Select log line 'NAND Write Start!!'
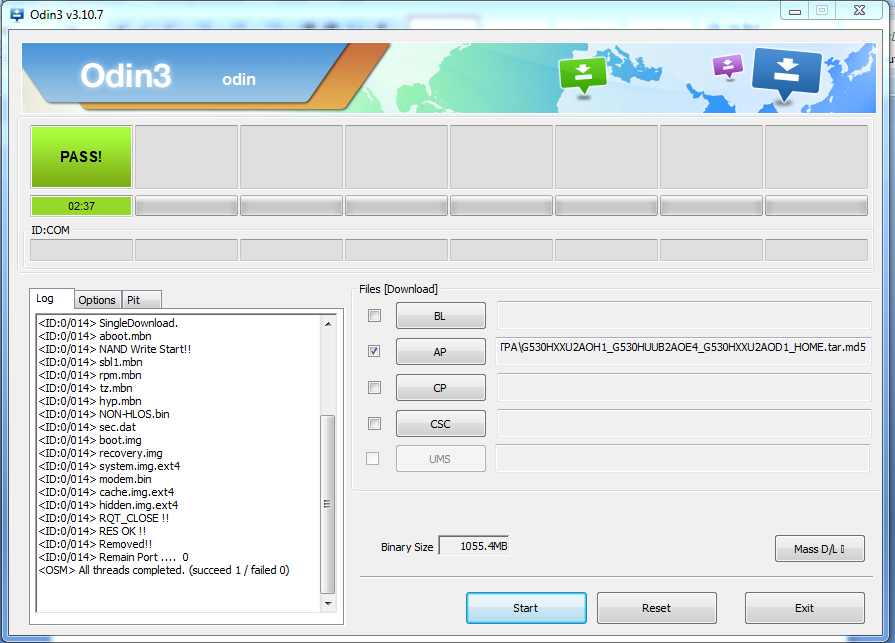 (115, 349)
